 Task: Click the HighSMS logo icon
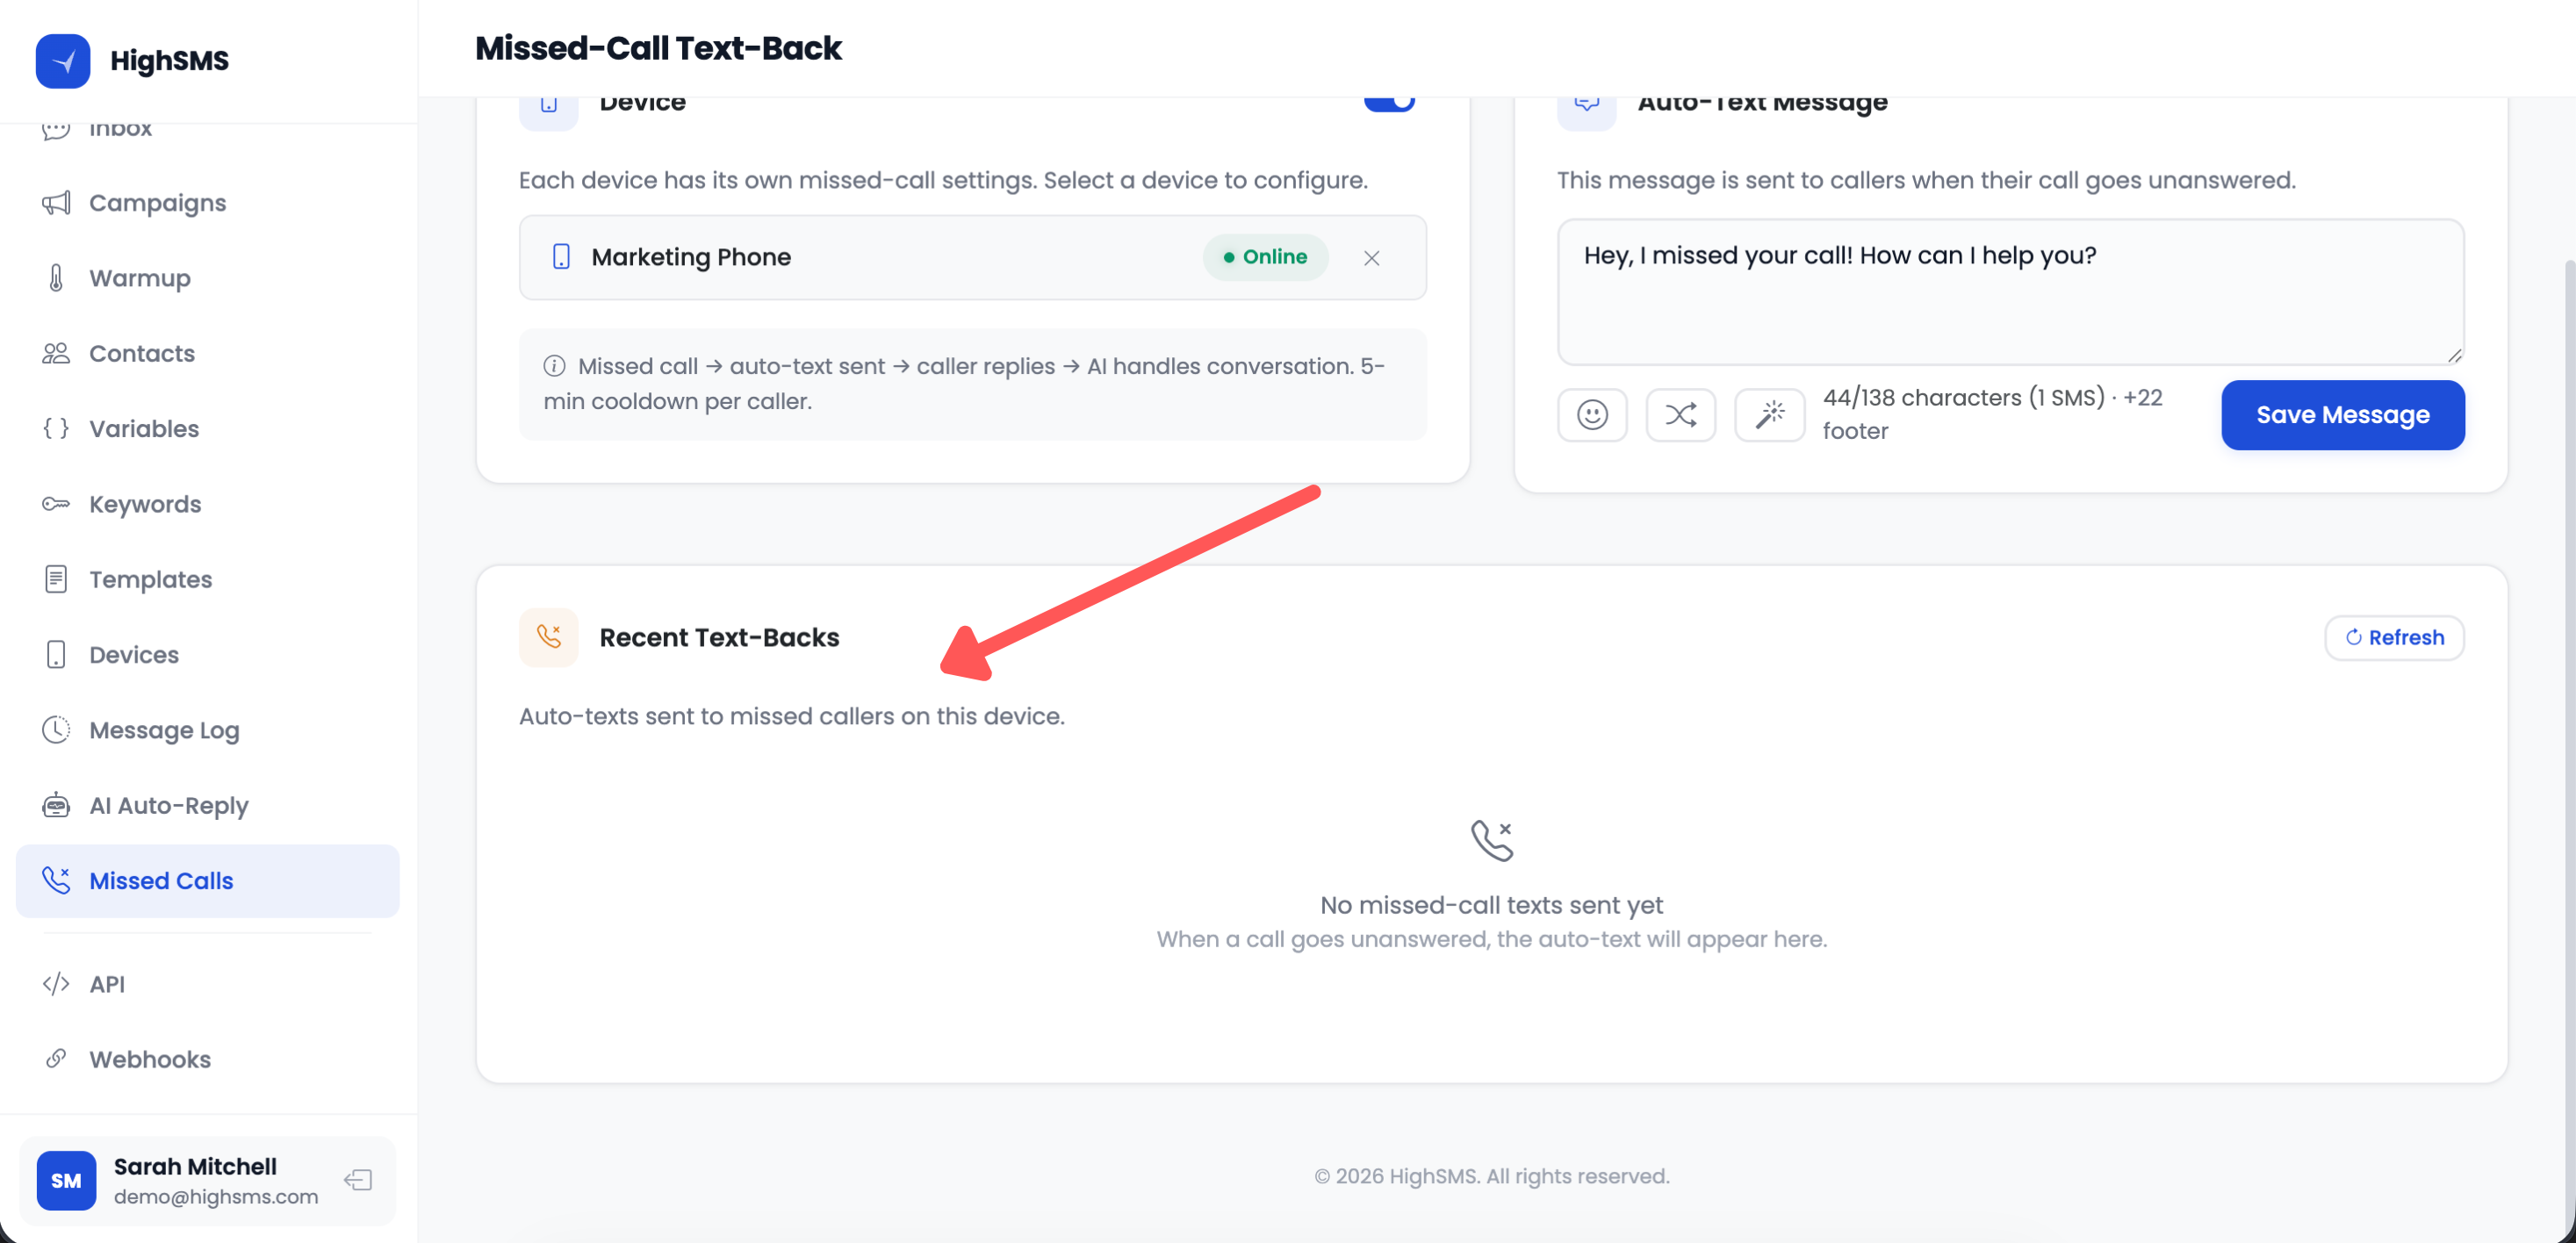point(63,61)
